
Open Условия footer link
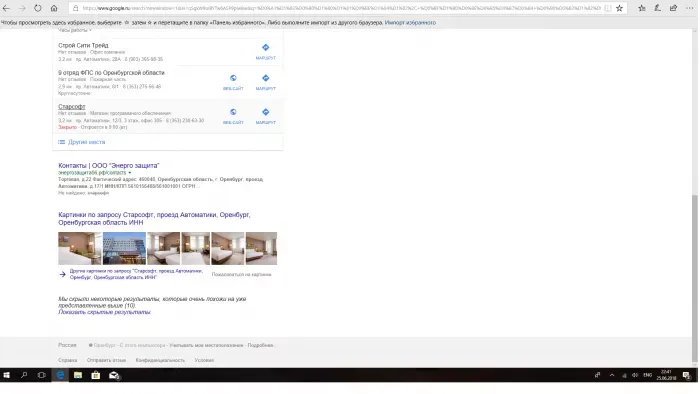(x=204, y=360)
